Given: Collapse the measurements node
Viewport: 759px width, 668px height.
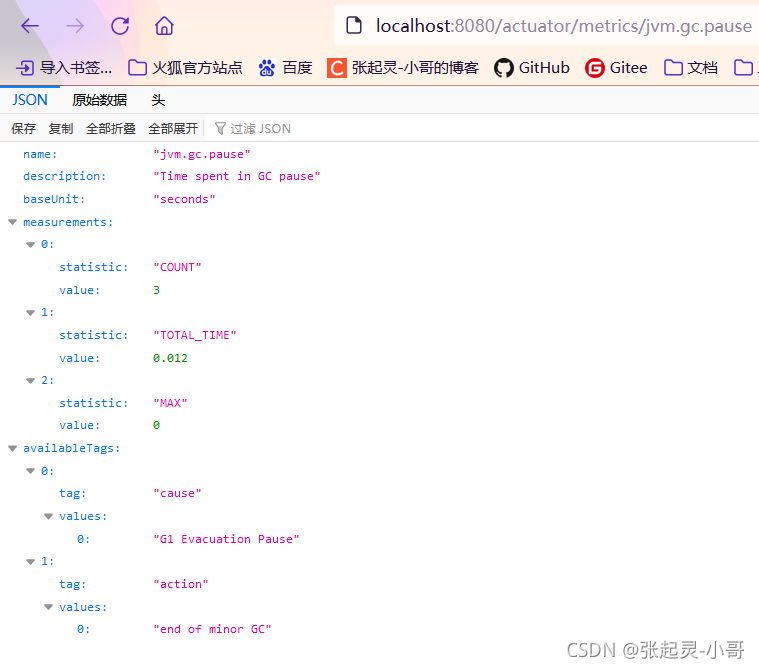Looking at the screenshot, I should (x=13, y=222).
